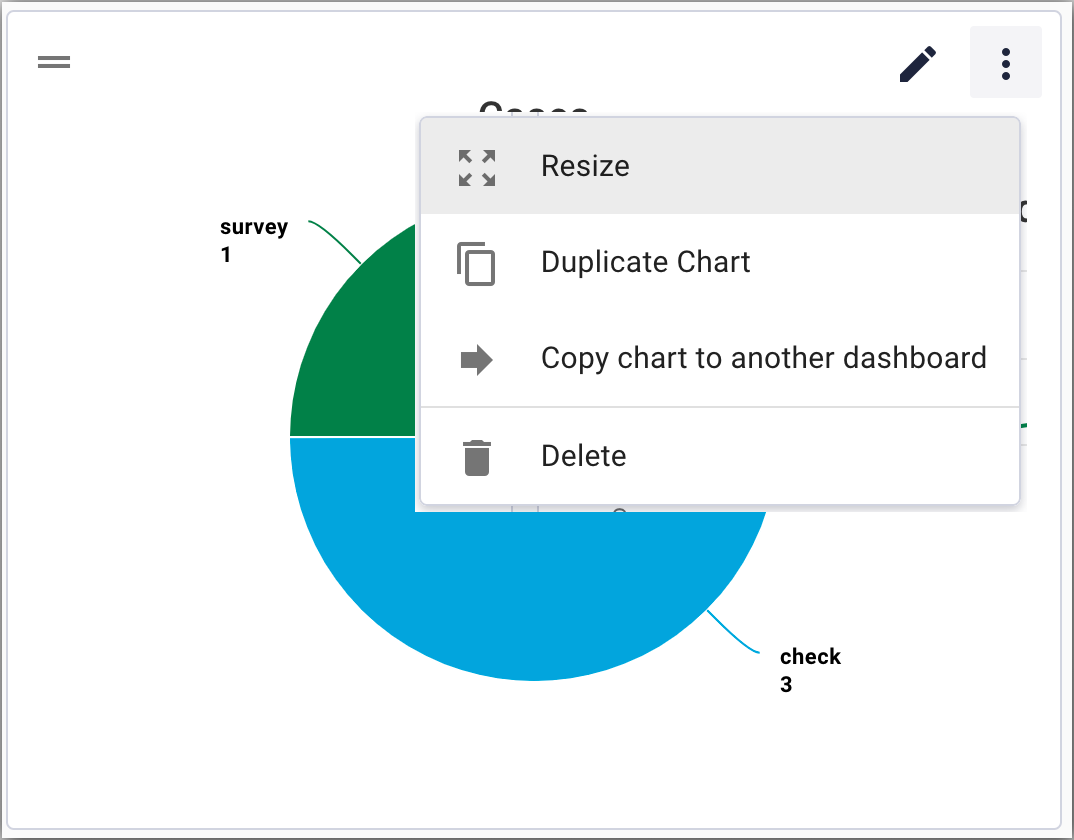
Task: Select the pencil edit icon on the chart card
Action: tap(917, 62)
